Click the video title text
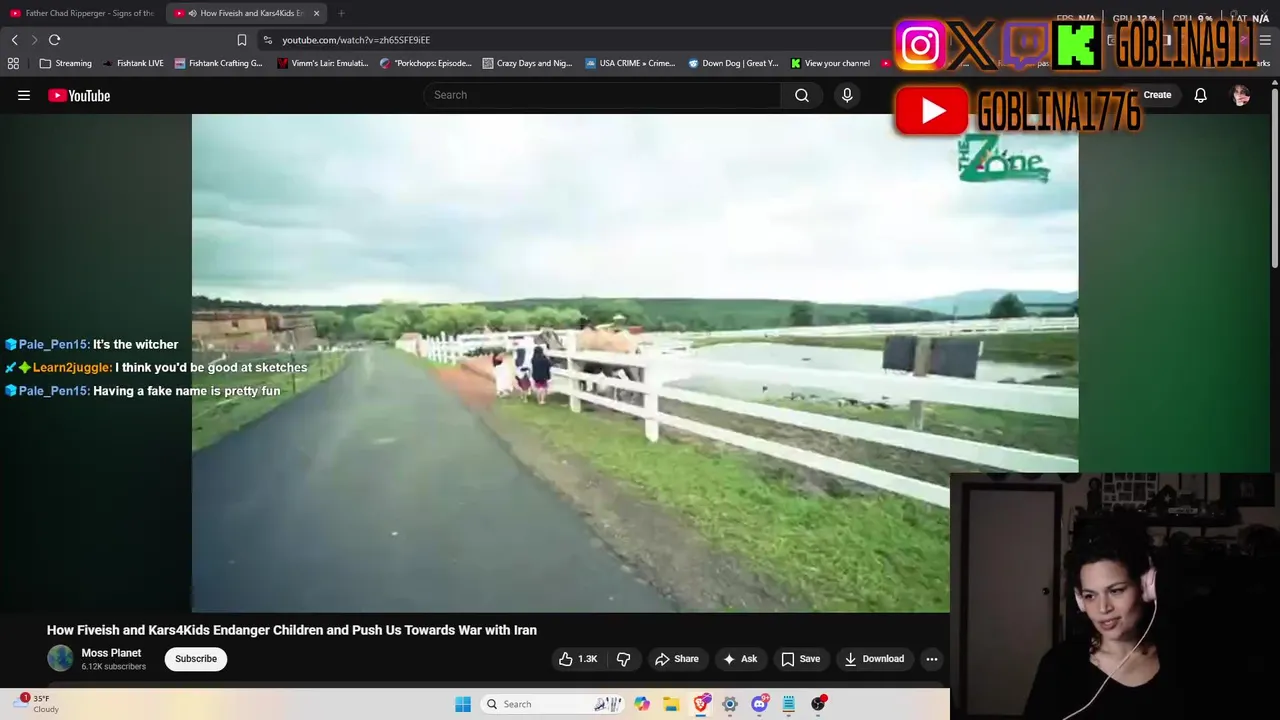This screenshot has width=1280, height=720. [x=292, y=630]
